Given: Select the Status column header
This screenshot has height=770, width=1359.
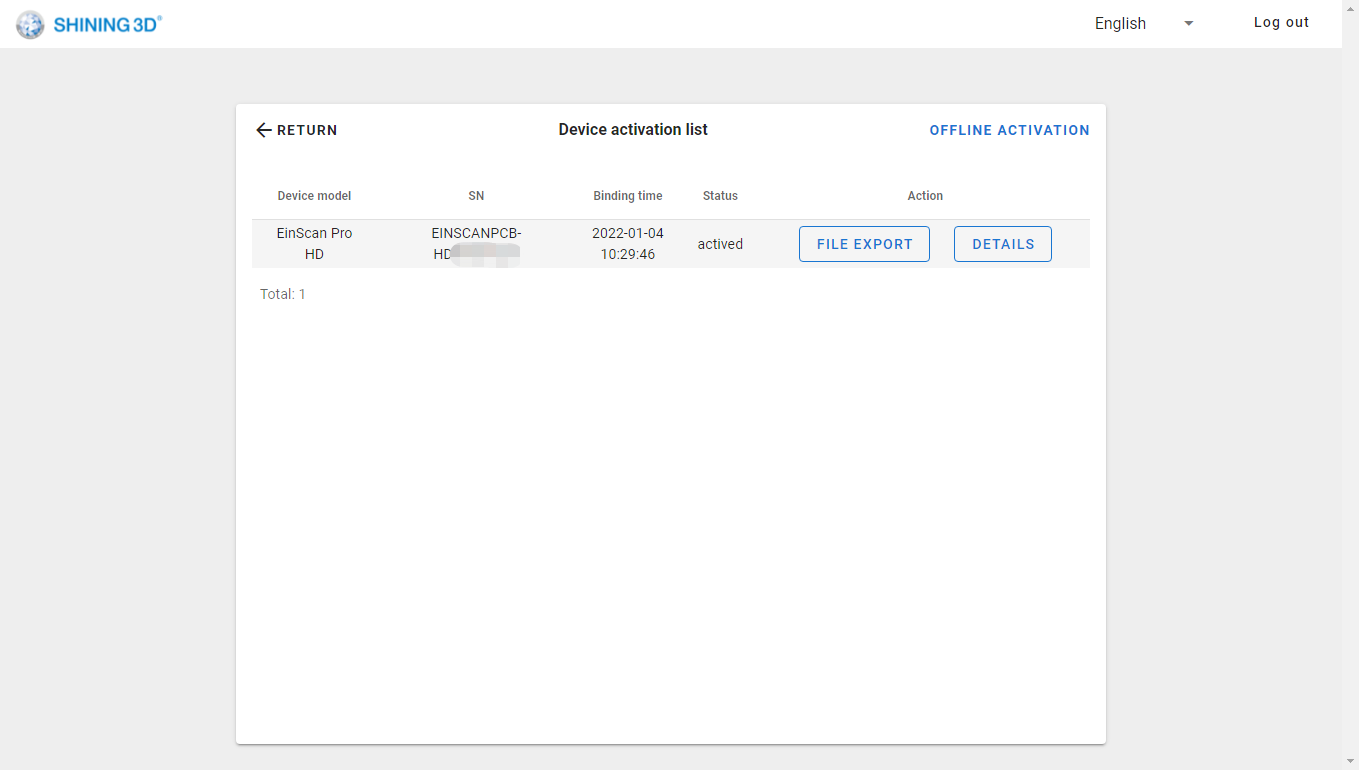Looking at the screenshot, I should [x=720, y=196].
